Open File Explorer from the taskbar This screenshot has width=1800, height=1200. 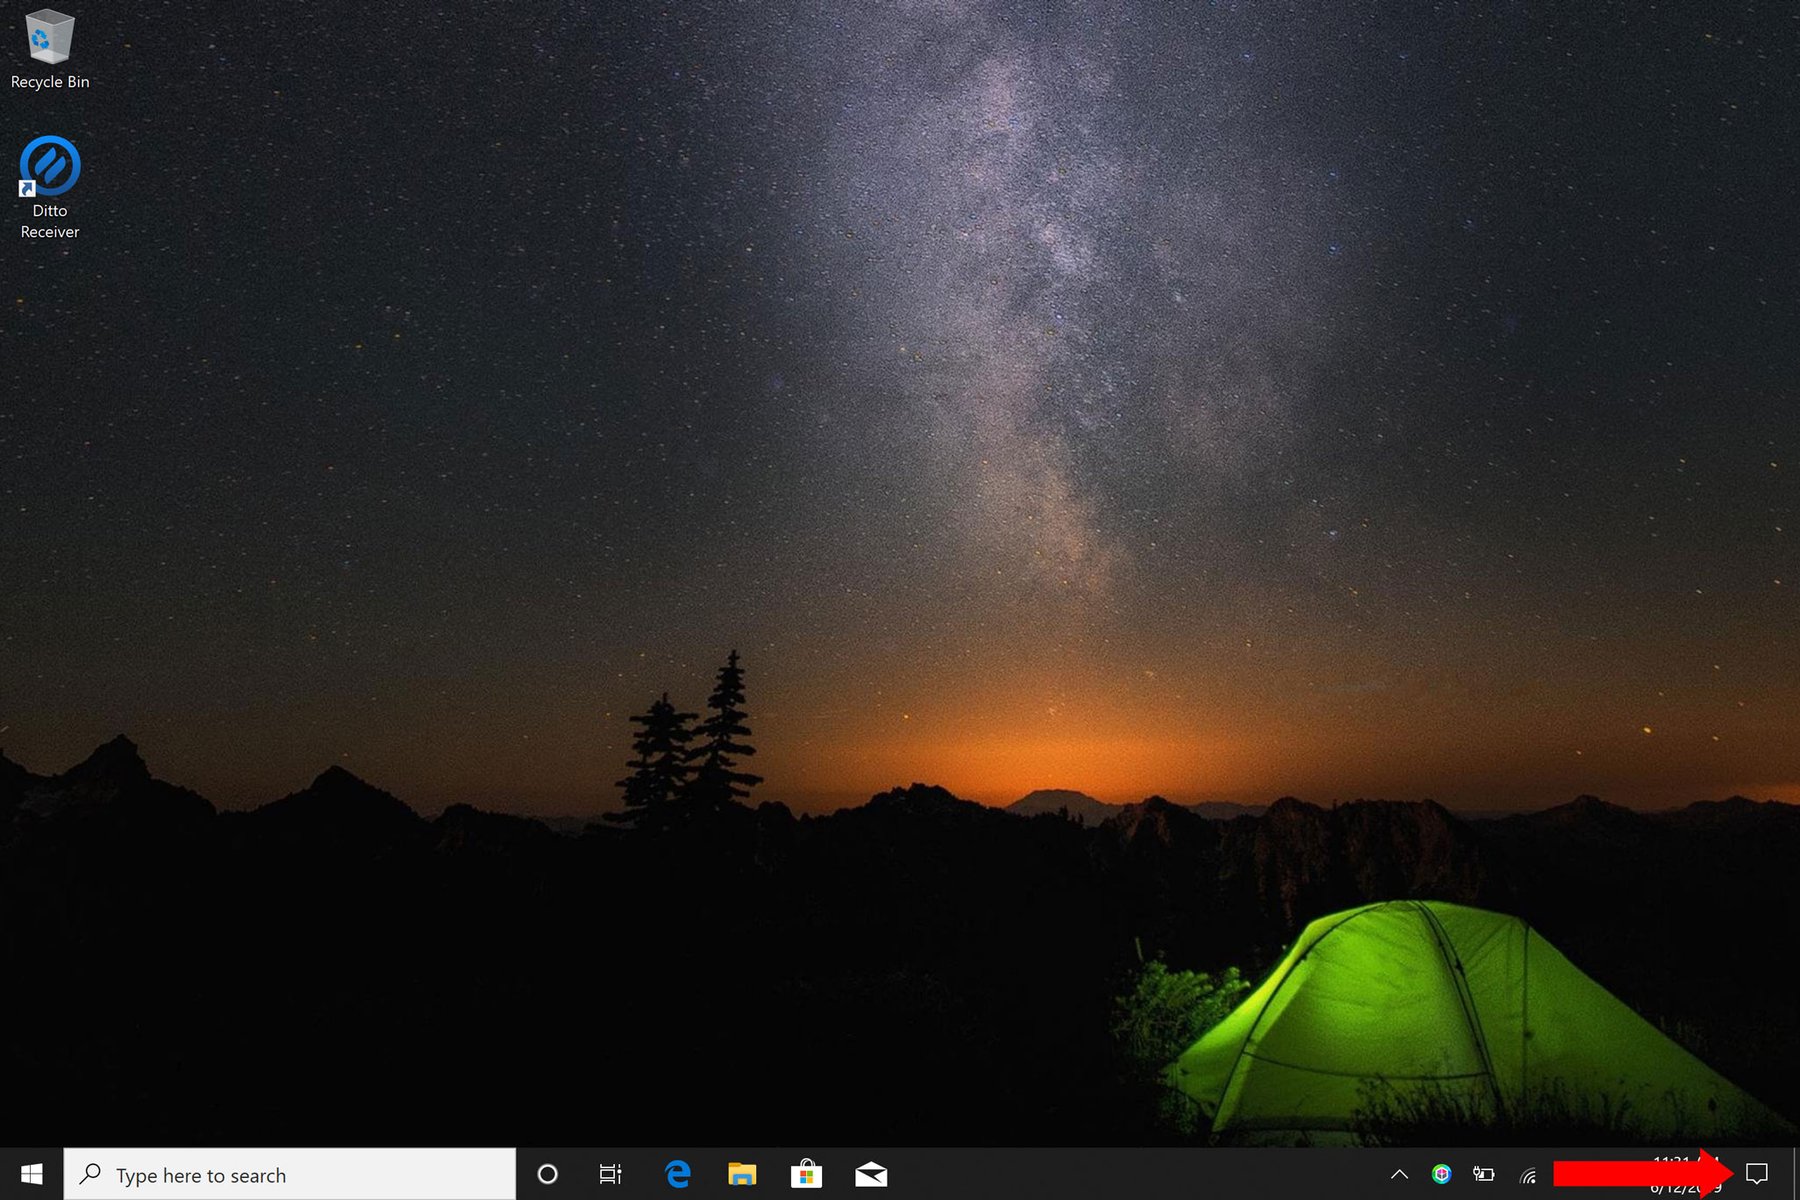742,1174
